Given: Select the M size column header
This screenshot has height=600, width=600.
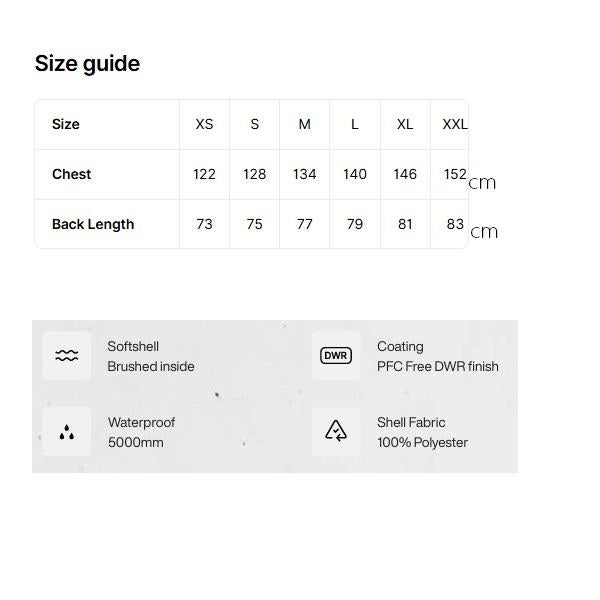Looking at the screenshot, I should pos(305,124).
